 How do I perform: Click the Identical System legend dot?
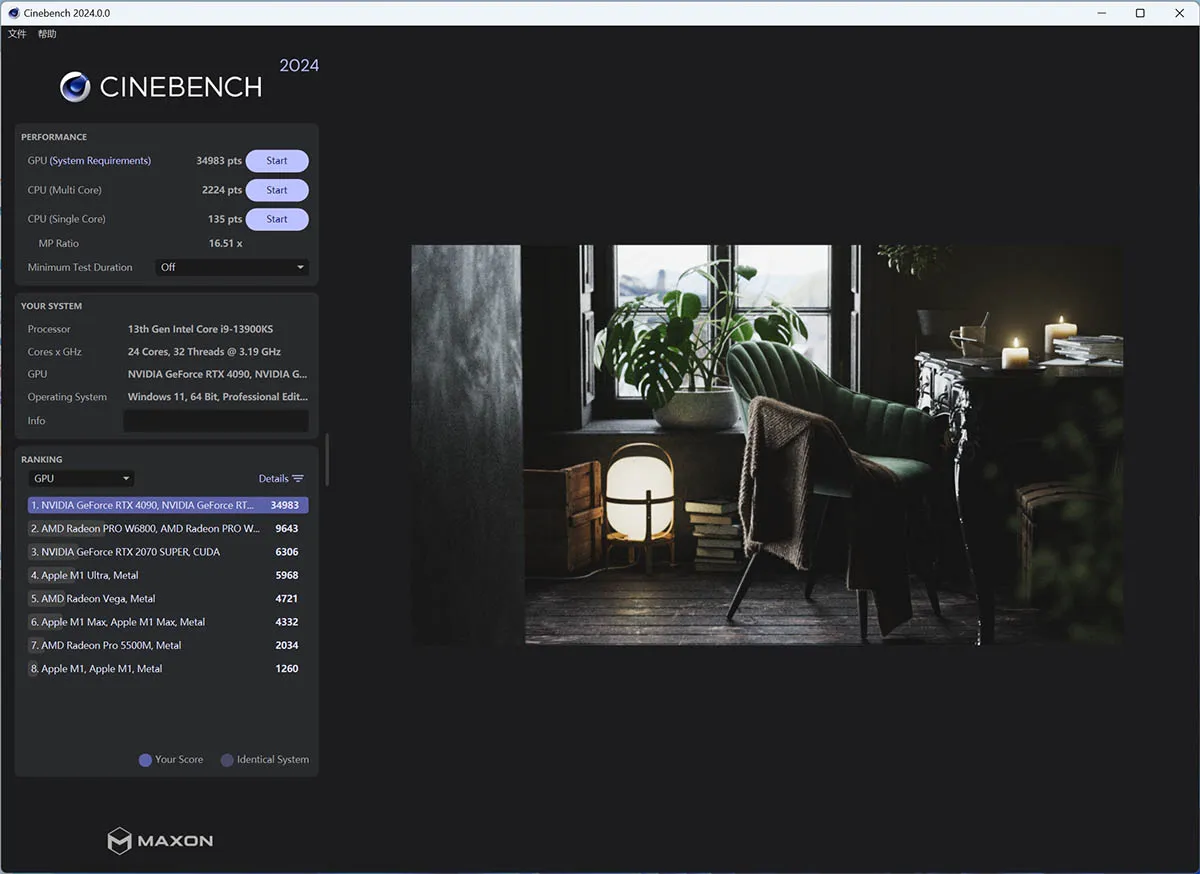click(227, 760)
